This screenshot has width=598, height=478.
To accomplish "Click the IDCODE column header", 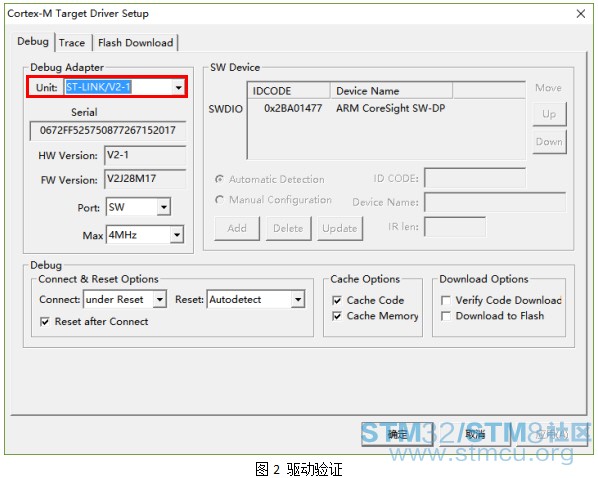I will pyautogui.click(x=289, y=91).
